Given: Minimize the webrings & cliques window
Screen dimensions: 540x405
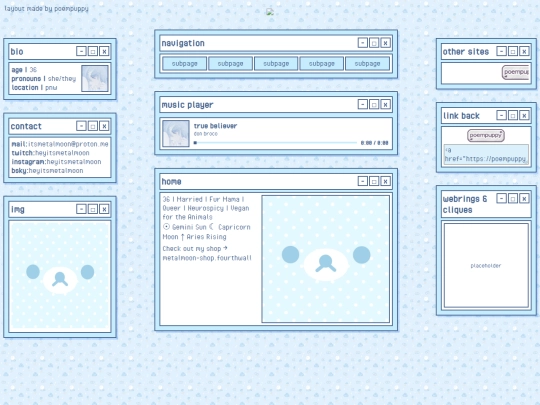Looking at the screenshot, I should point(501,198).
